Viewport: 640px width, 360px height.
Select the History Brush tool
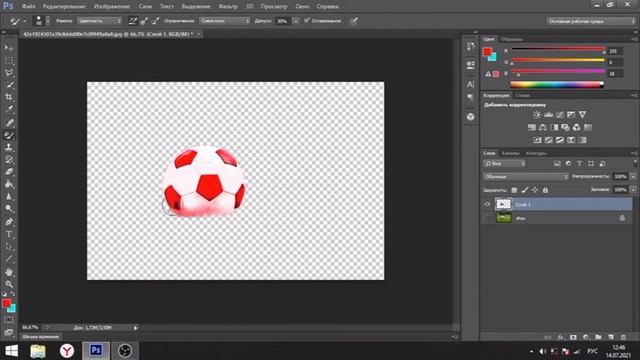click(9, 159)
